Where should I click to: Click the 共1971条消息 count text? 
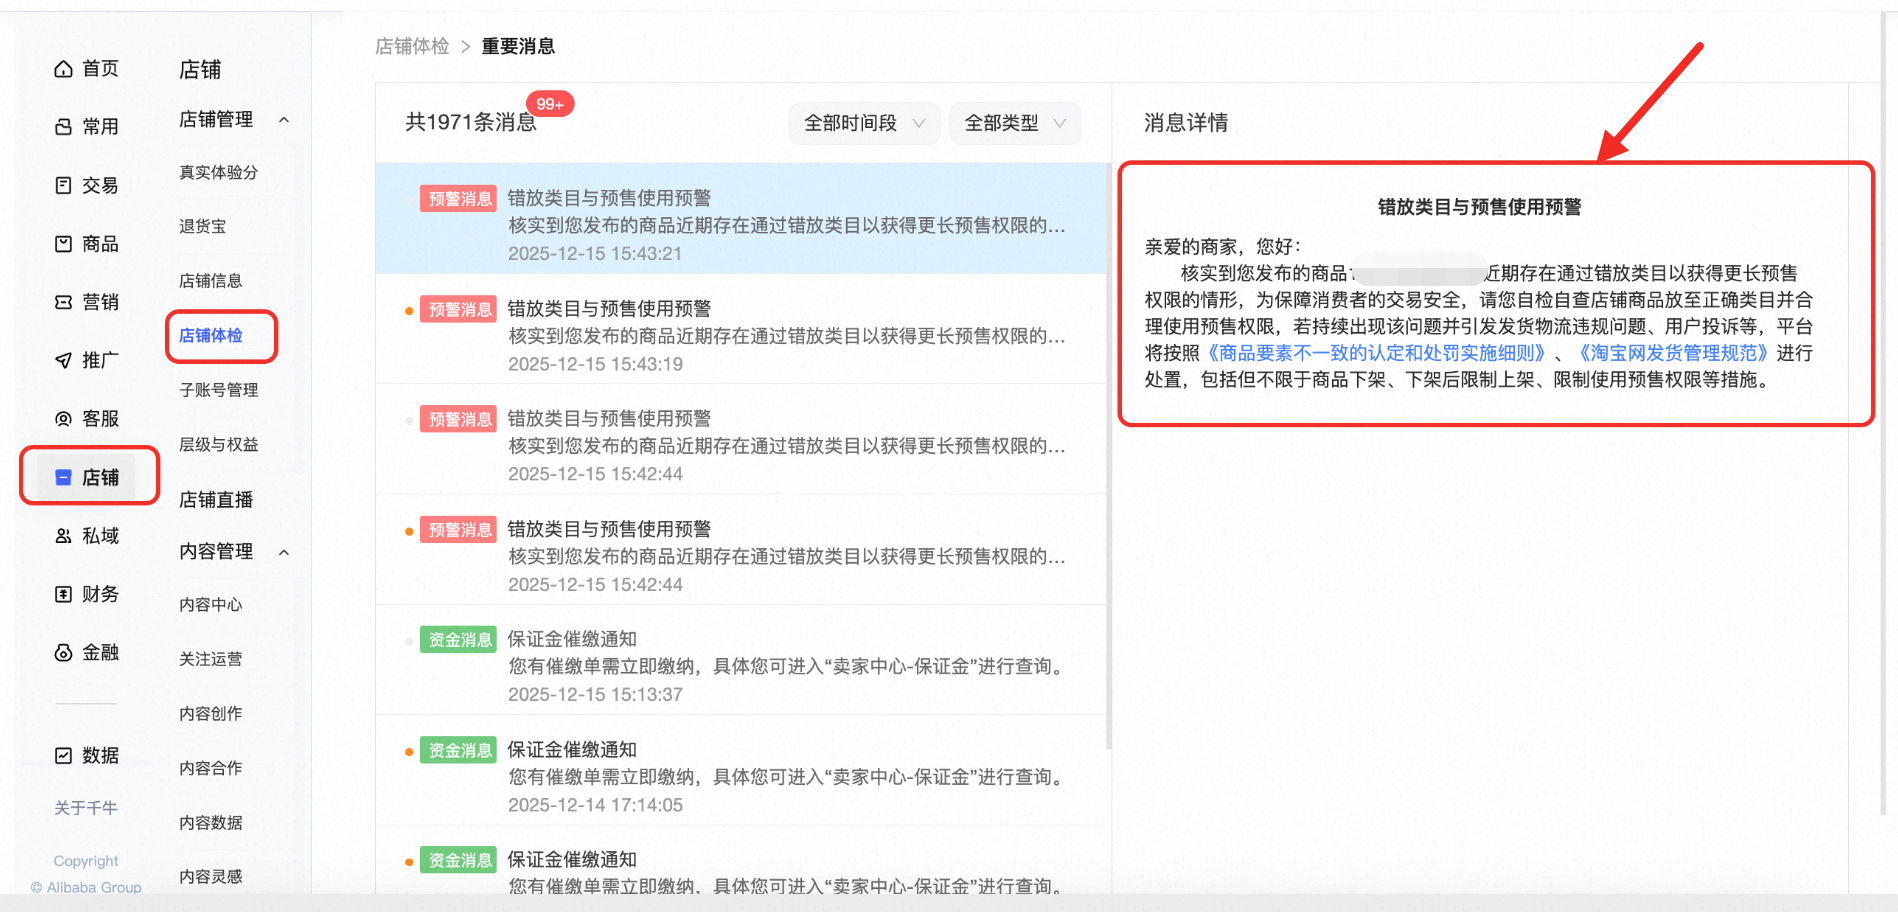pos(470,122)
